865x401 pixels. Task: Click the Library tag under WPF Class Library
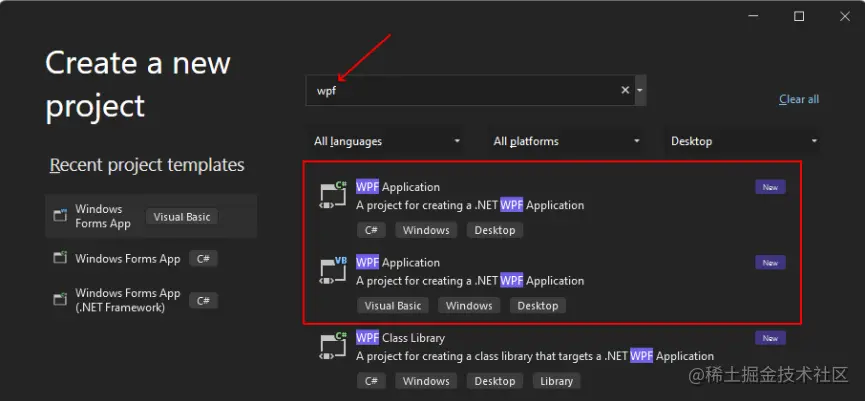point(556,381)
